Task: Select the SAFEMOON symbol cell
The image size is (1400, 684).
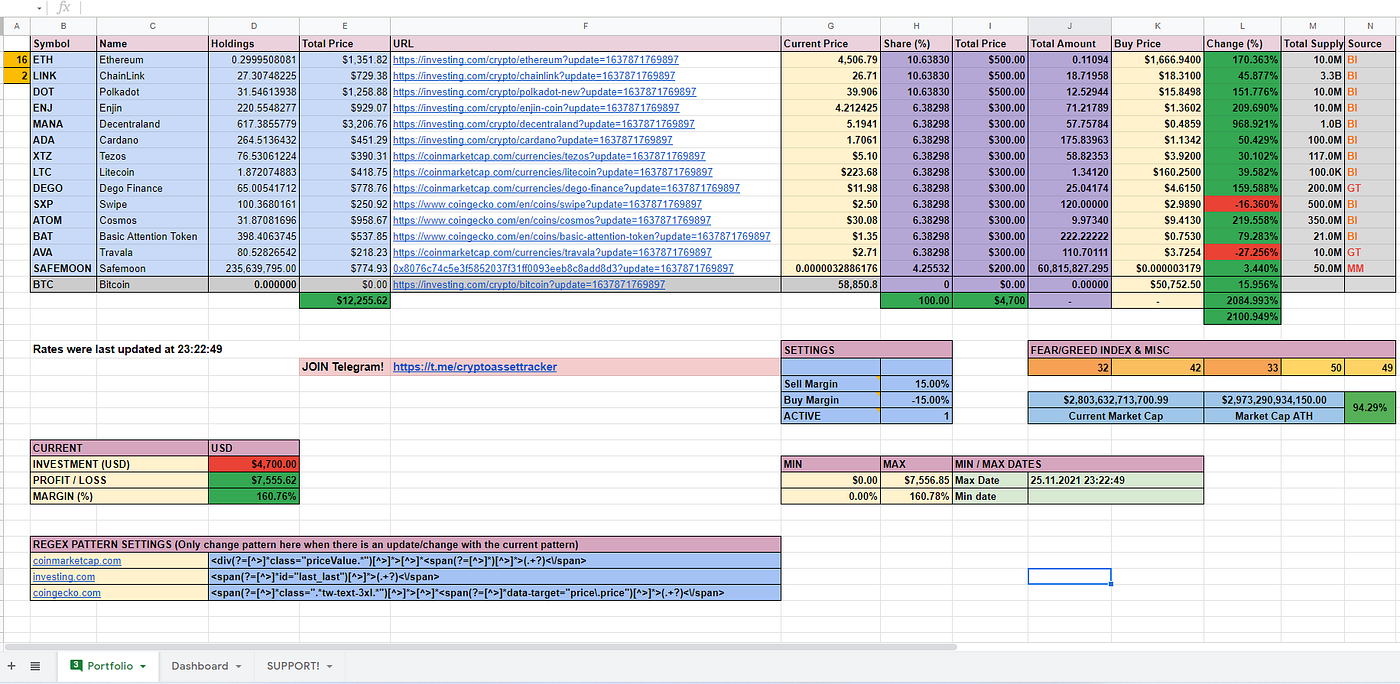Action: click(63, 268)
